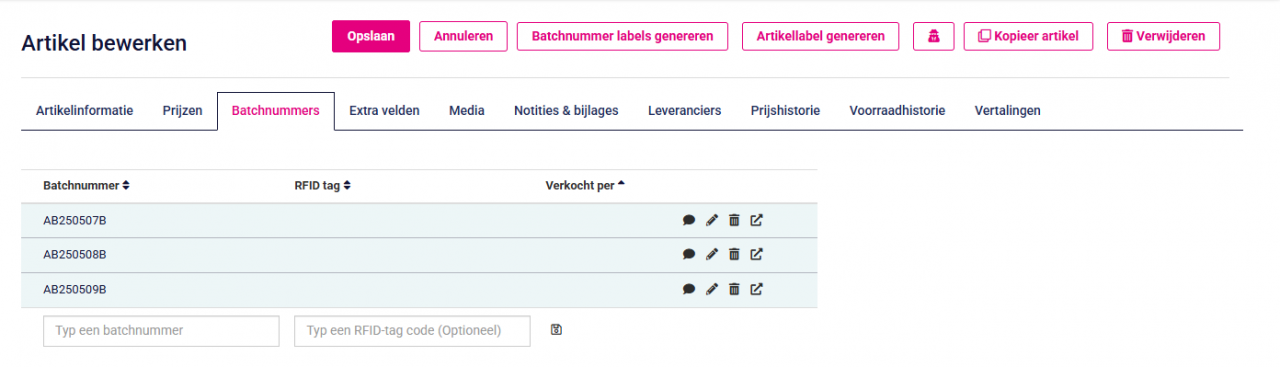Screen dimensions: 1280x367
Task: Open comment icon for batch AB250507B
Action: tap(689, 221)
